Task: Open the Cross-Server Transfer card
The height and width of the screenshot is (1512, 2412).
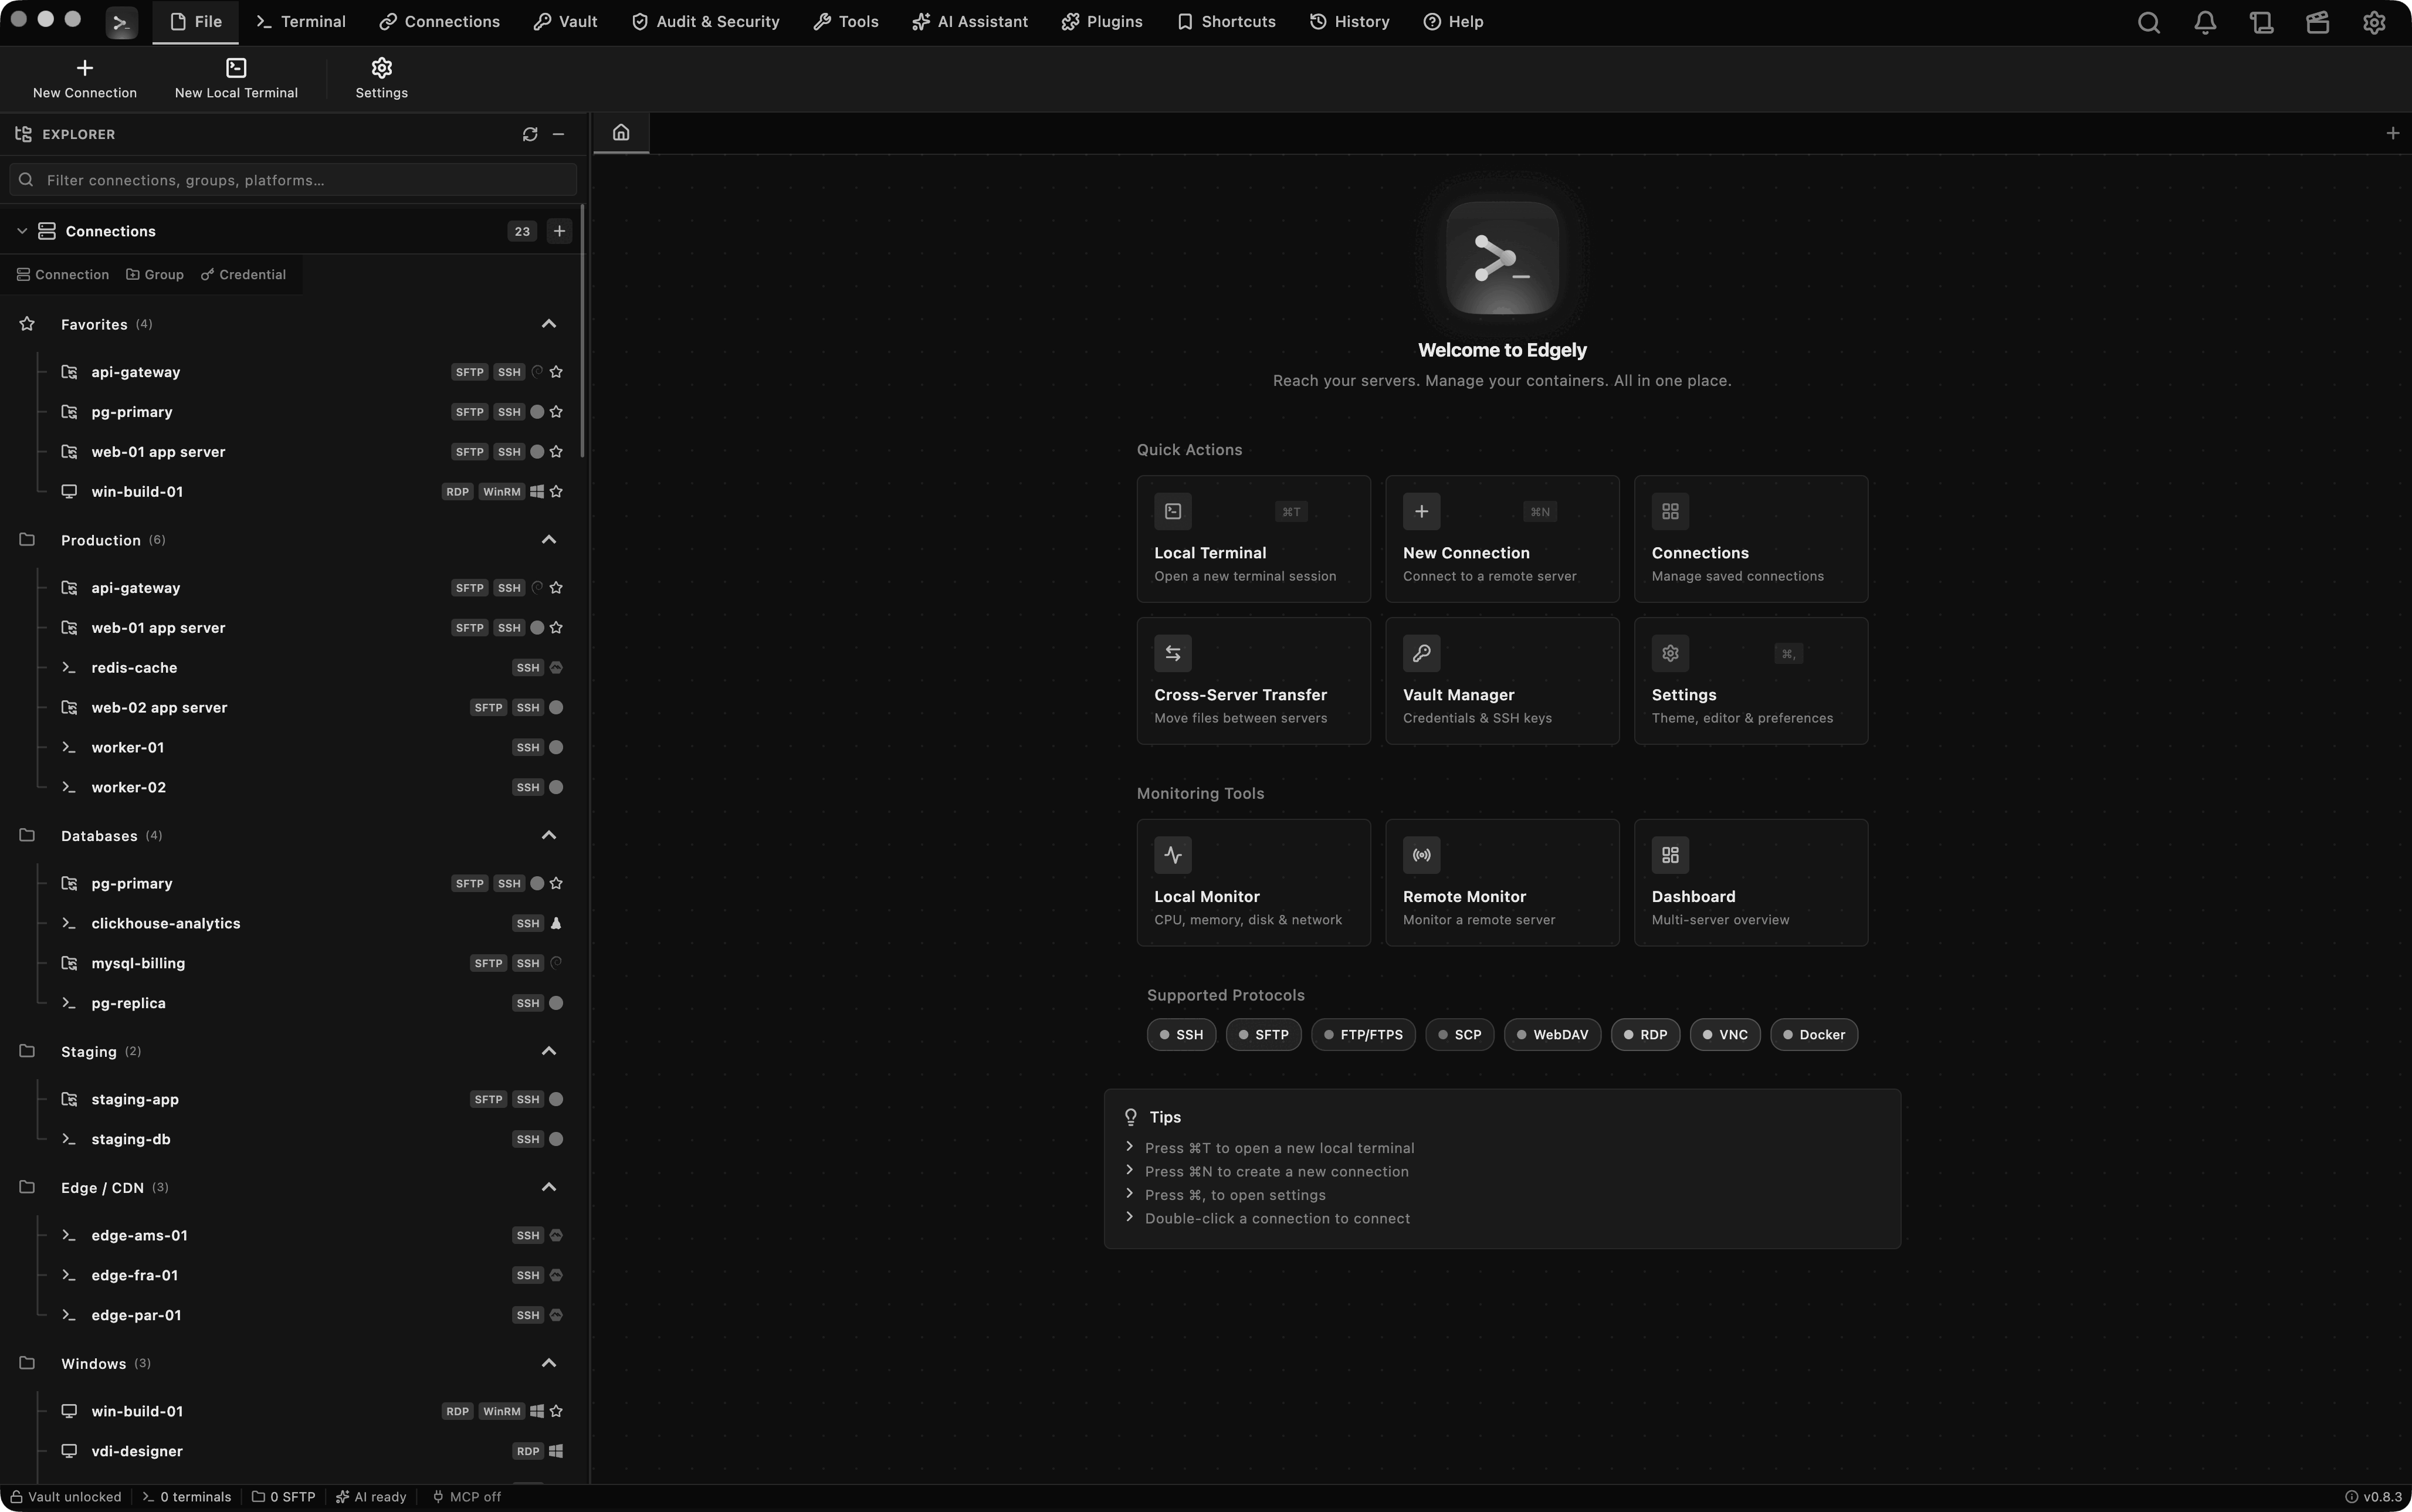Action: [1253, 681]
